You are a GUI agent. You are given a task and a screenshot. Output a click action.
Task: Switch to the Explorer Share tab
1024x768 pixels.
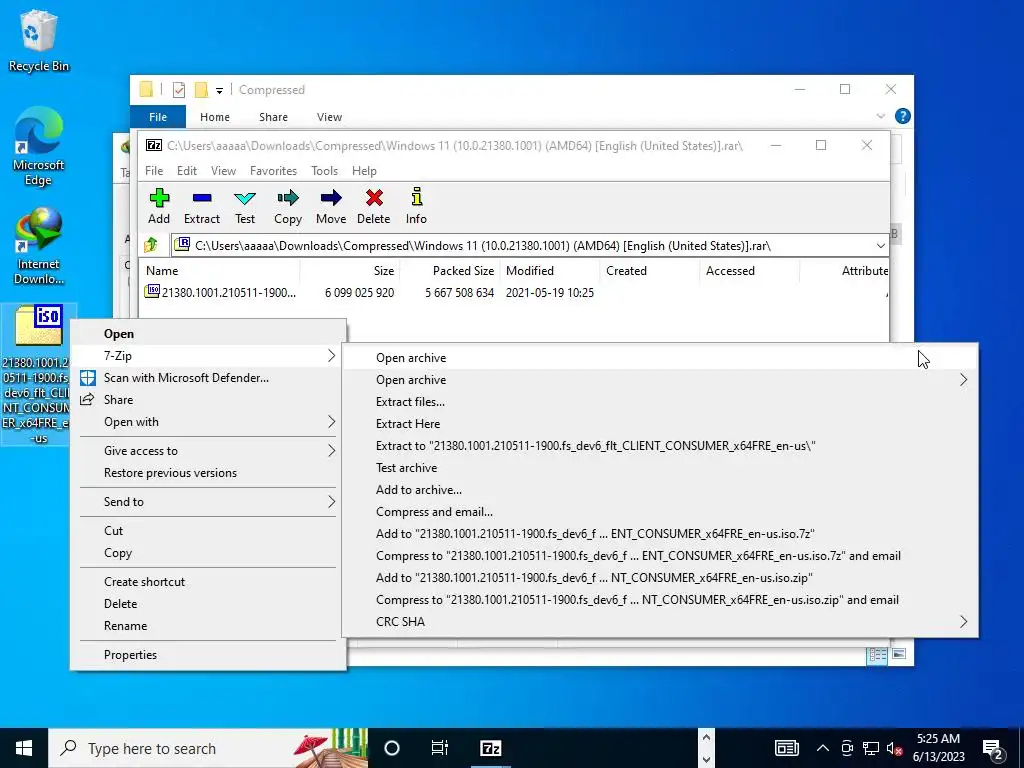point(273,117)
